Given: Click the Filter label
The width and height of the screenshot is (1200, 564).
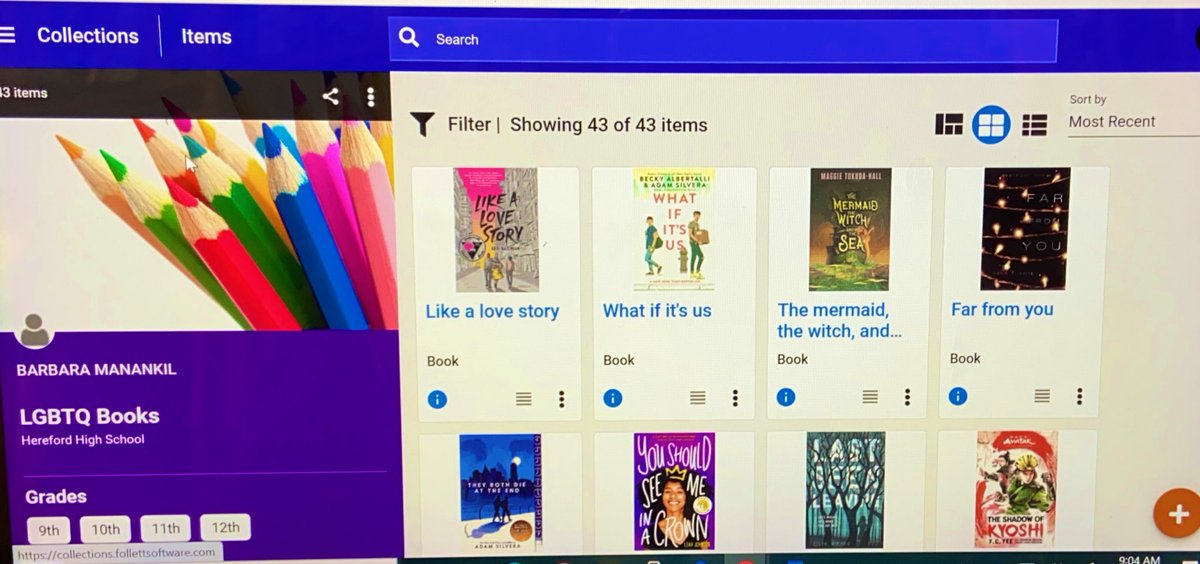Looking at the screenshot, I should pyautogui.click(x=469, y=124).
